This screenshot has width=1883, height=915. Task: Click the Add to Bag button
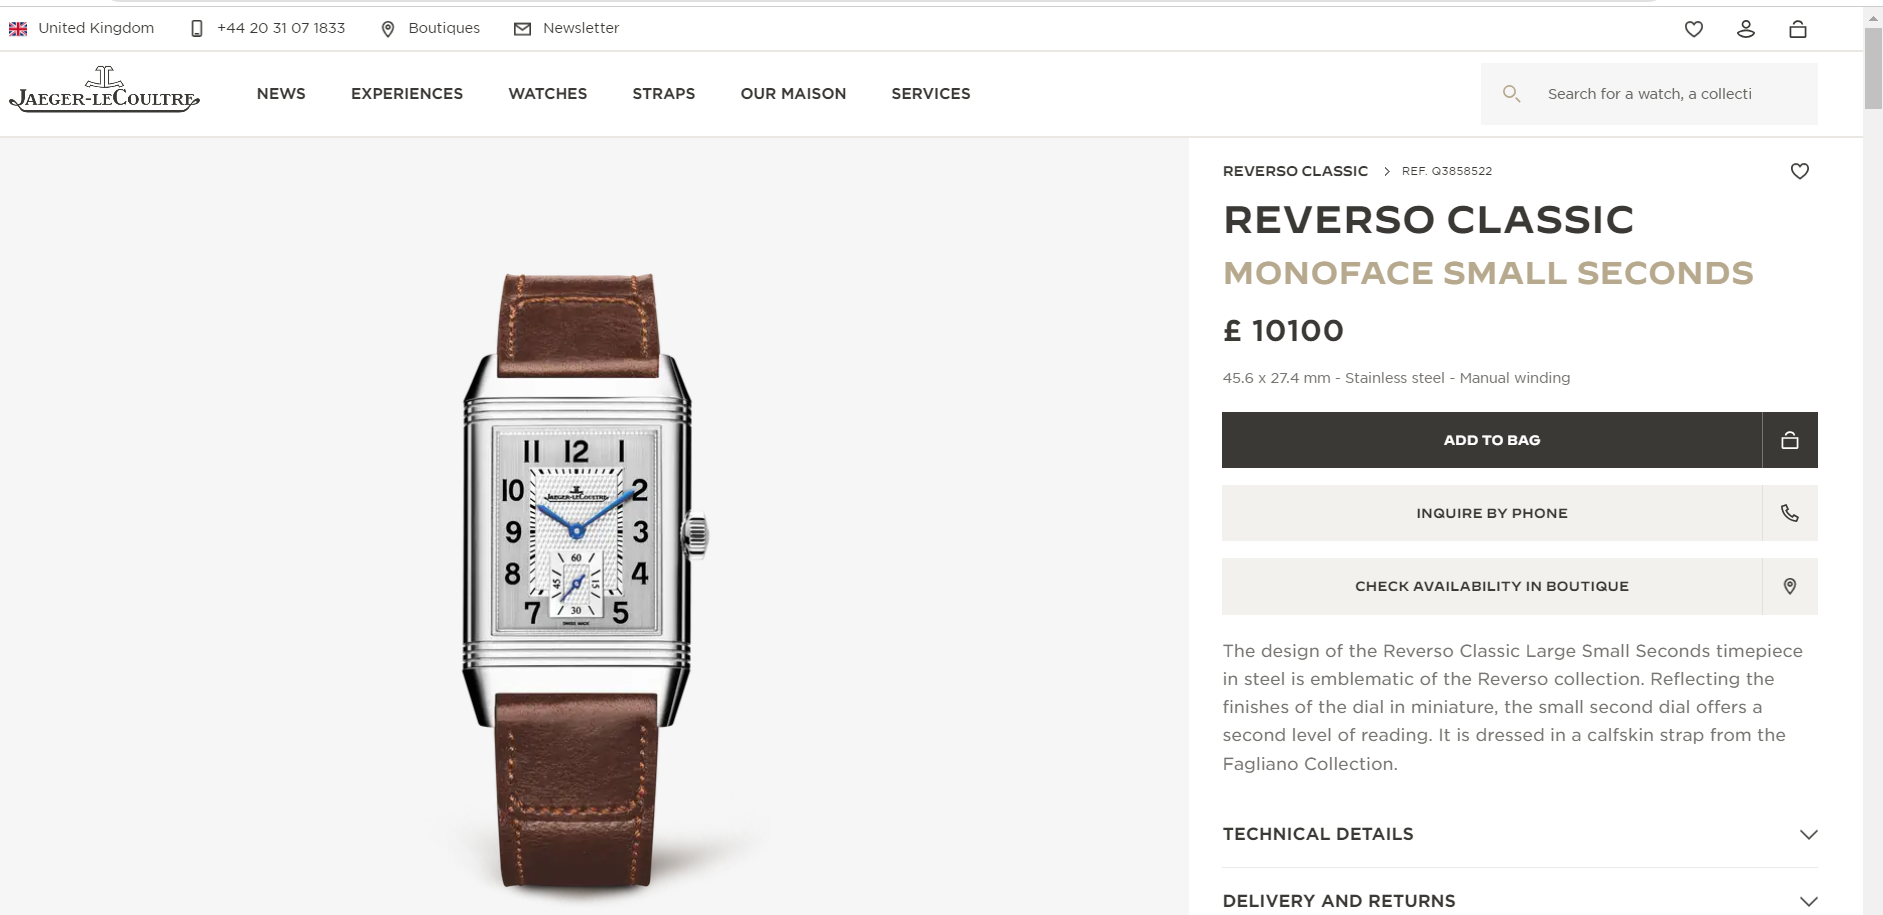click(x=1492, y=440)
